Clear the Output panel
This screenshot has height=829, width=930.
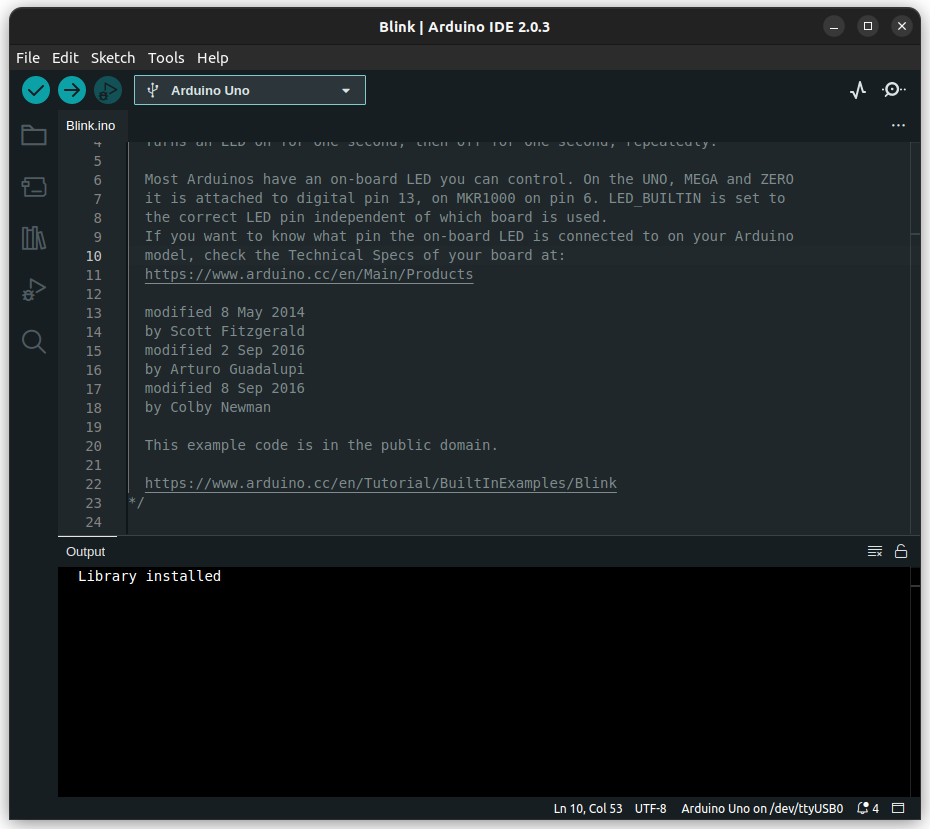[875, 551]
